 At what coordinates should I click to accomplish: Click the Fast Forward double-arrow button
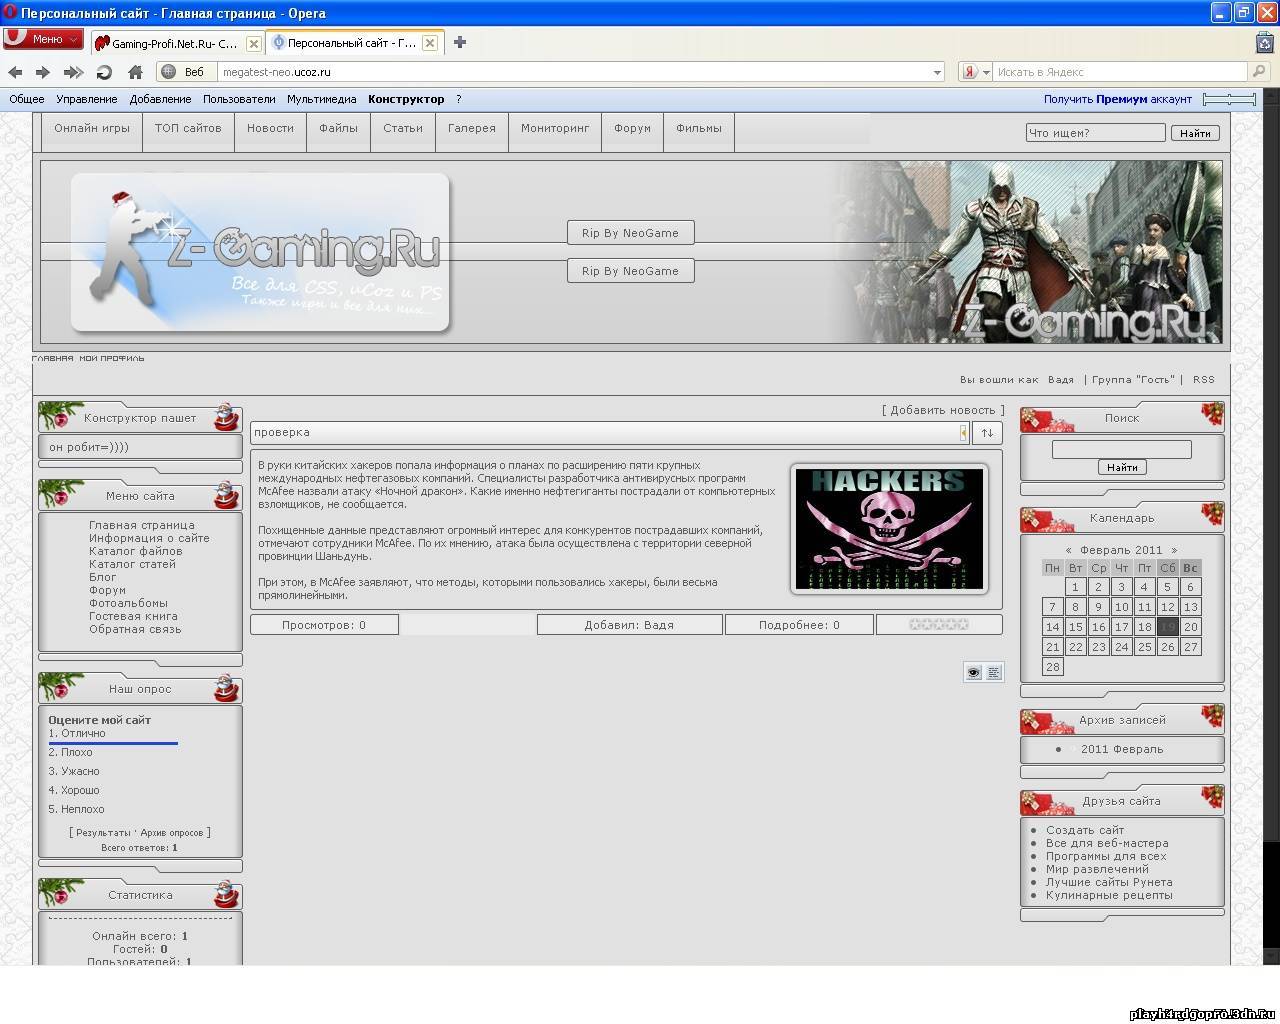pos(73,72)
